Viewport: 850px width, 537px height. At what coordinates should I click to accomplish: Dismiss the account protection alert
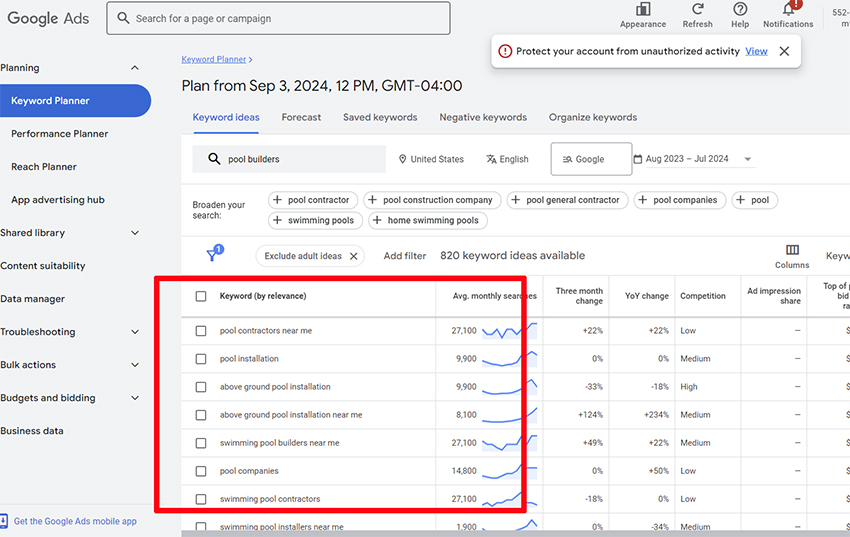(x=784, y=51)
